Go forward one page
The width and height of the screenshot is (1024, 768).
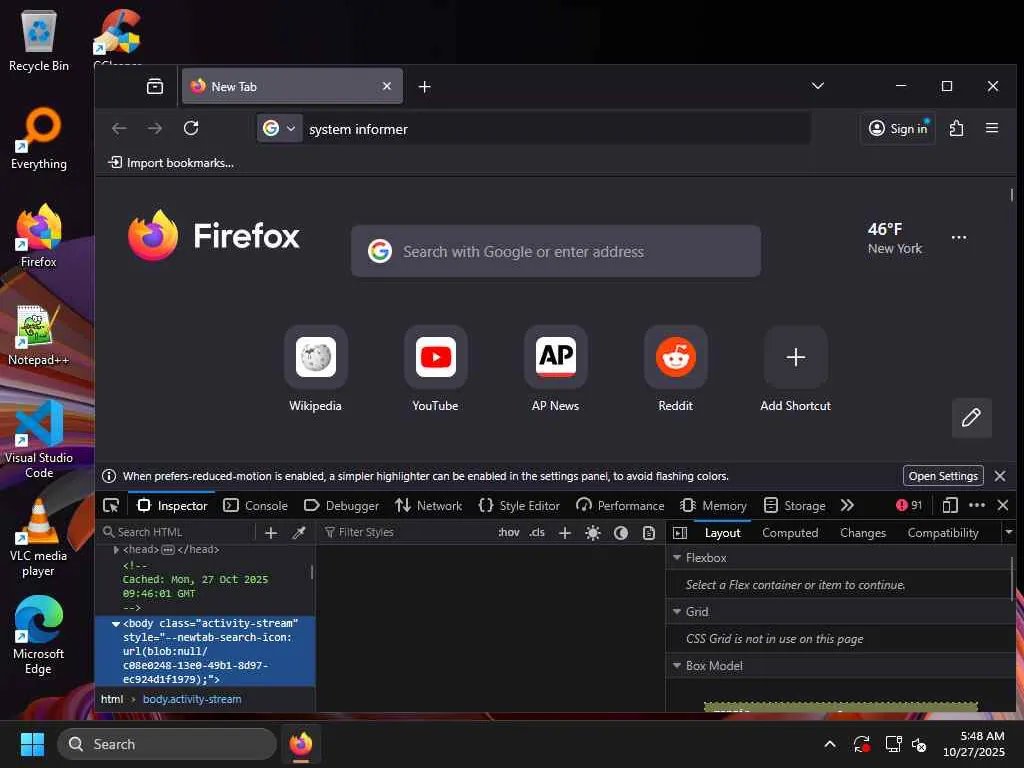coord(155,128)
